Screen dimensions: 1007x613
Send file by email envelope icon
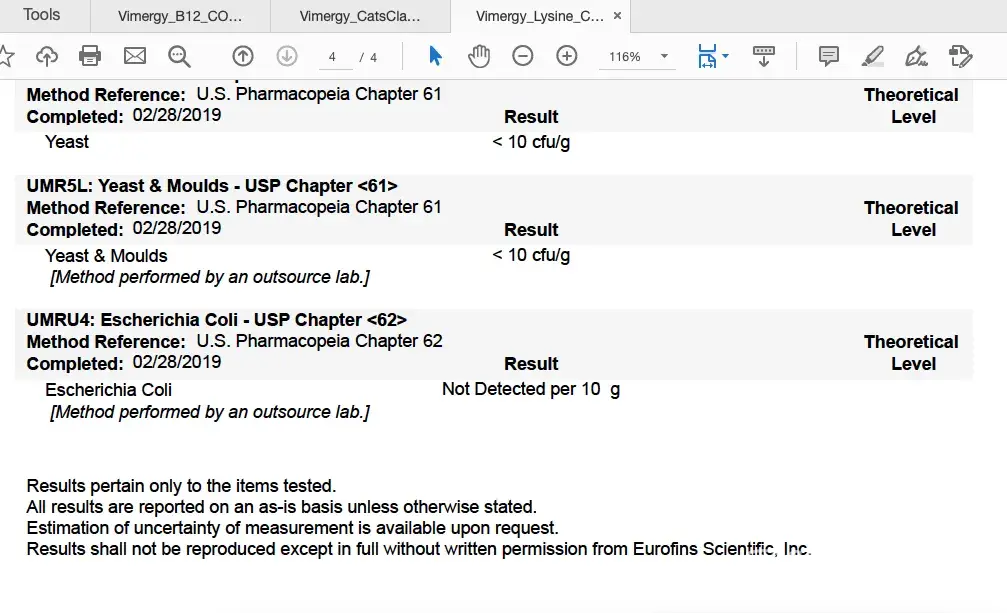point(135,56)
